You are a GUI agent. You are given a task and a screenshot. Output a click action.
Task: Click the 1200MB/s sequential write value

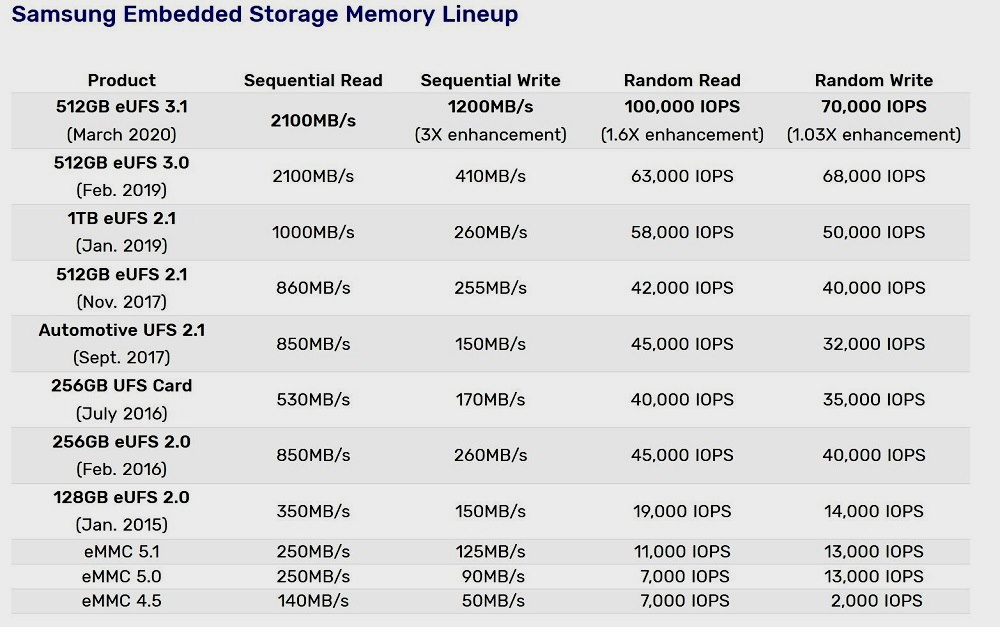[490, 106]
